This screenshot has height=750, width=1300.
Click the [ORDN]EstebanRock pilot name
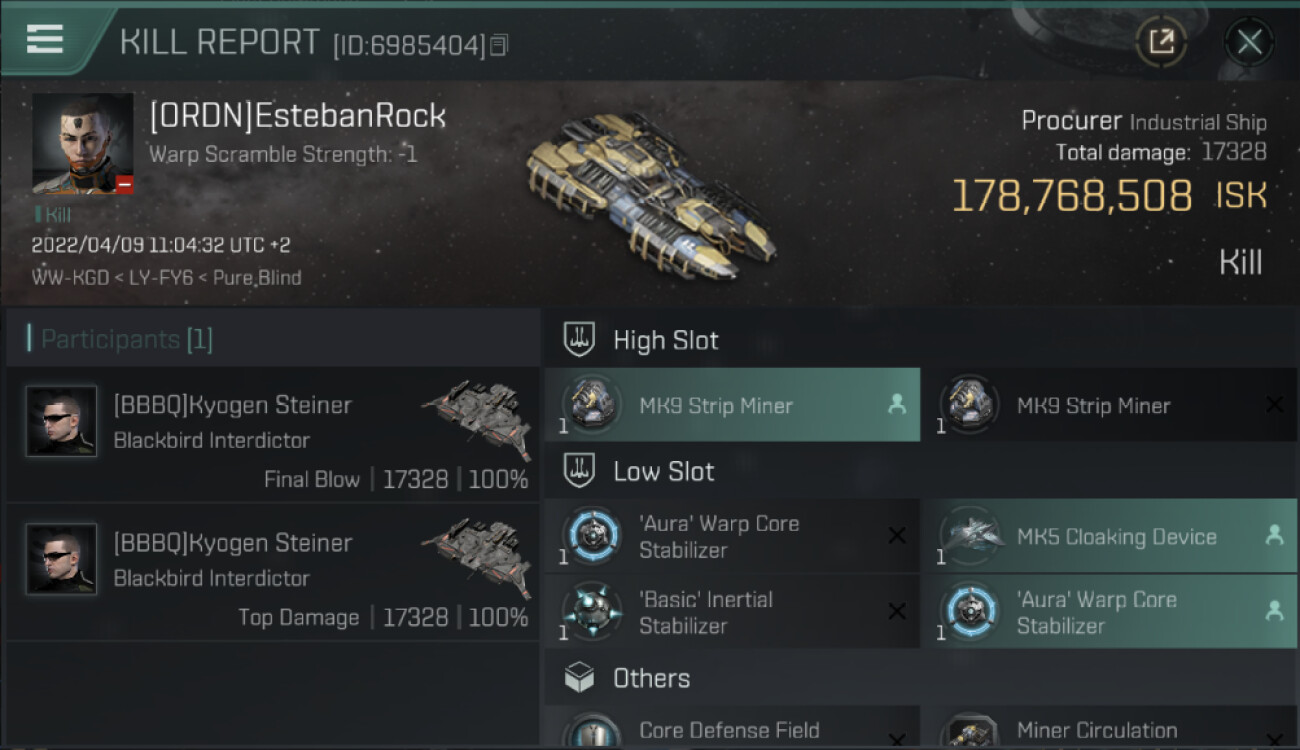point(297,116)
